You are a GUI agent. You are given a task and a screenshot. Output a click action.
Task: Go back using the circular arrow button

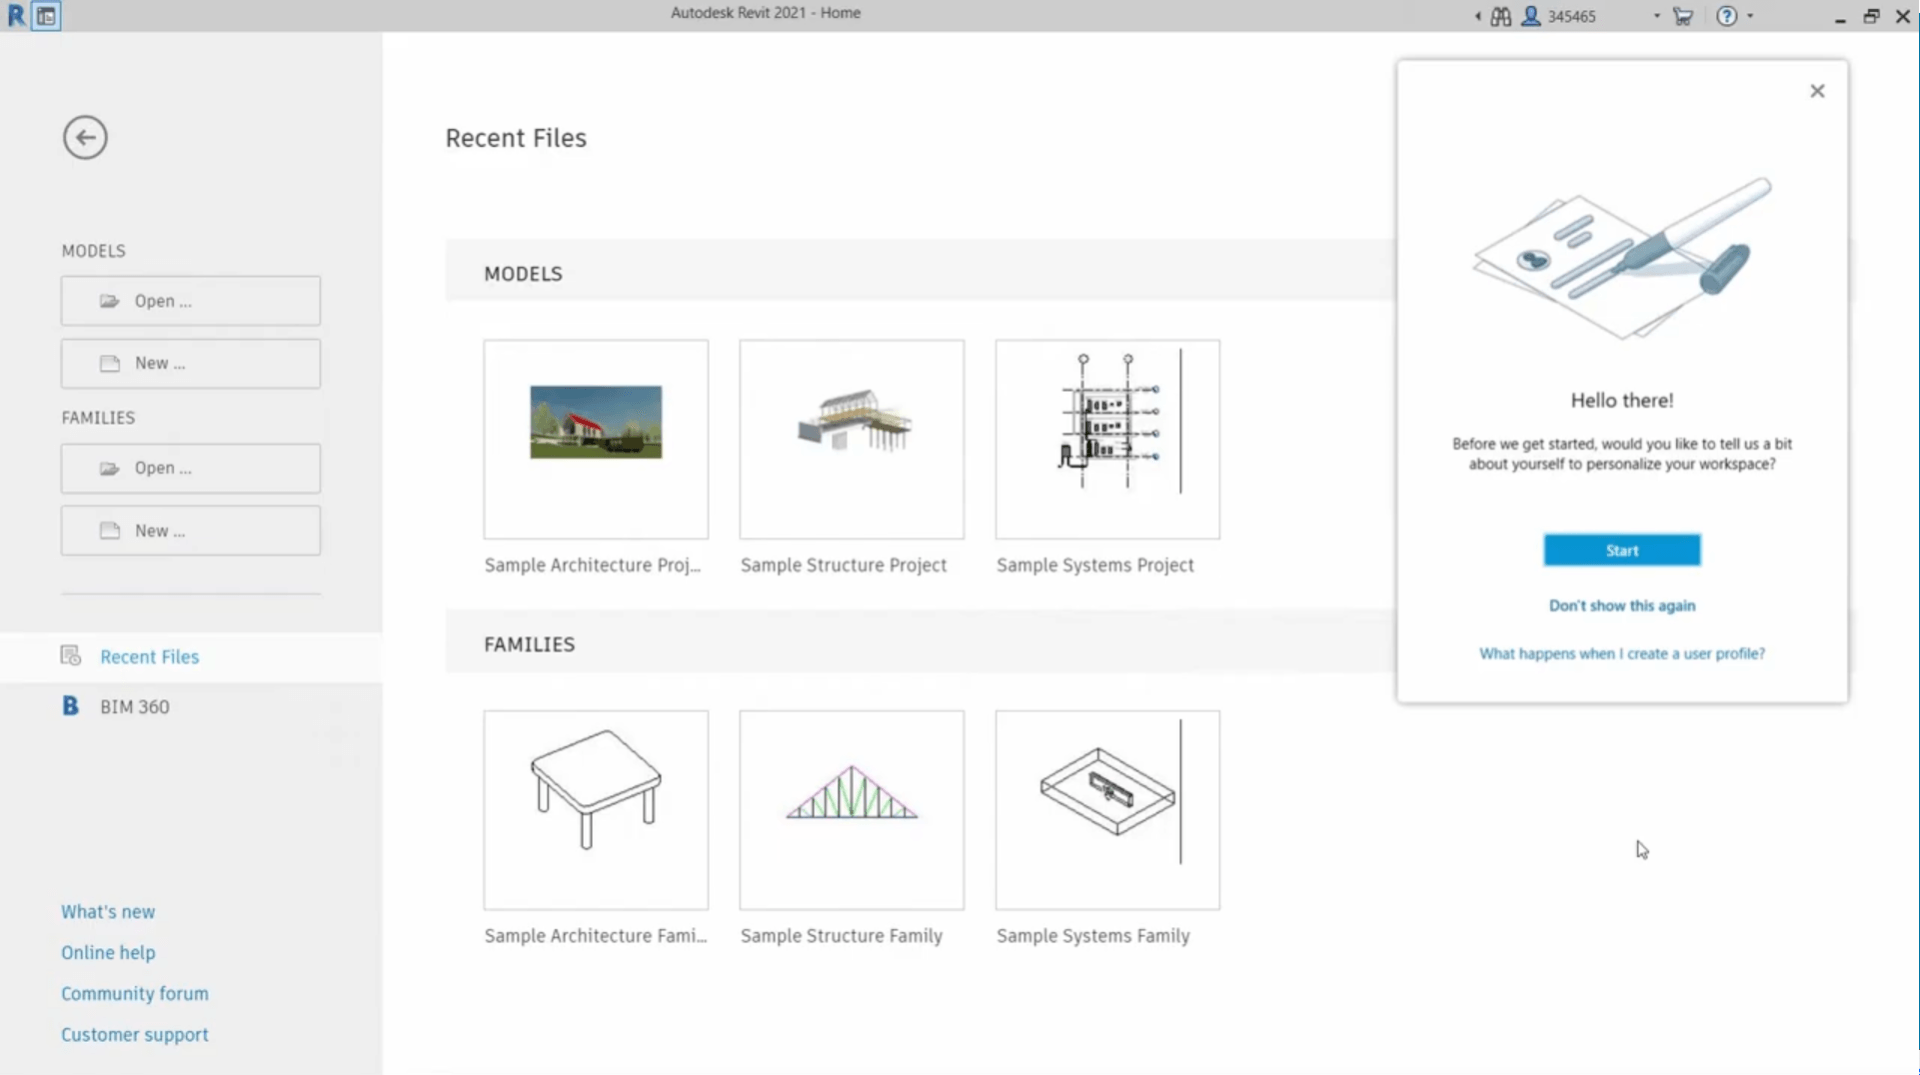coord(85,138)
